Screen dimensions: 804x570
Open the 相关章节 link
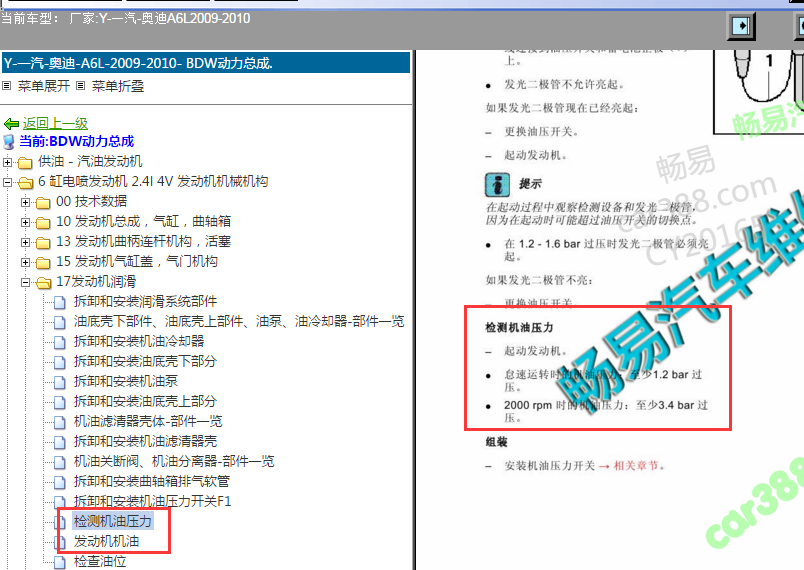click(636, 465)
